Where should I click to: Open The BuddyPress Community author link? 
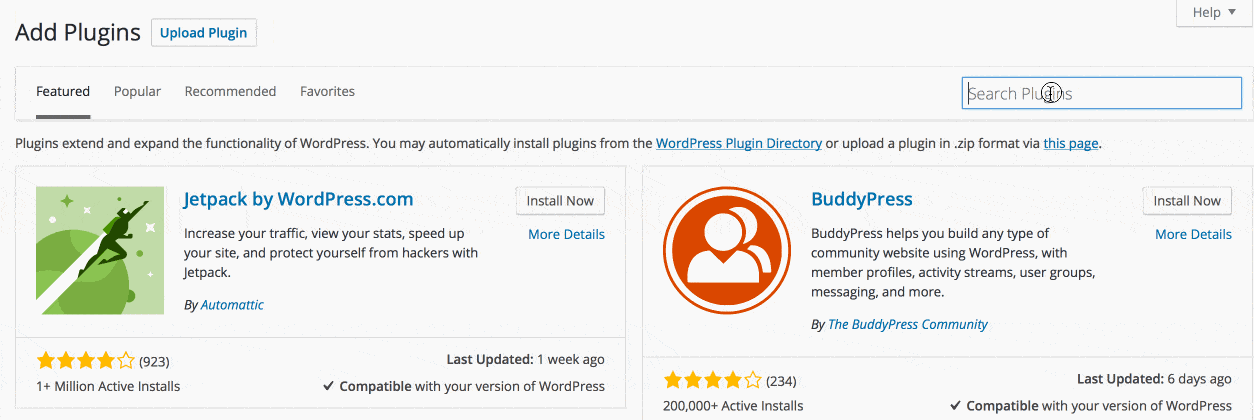pyautogui.click(x=907, y=324)
